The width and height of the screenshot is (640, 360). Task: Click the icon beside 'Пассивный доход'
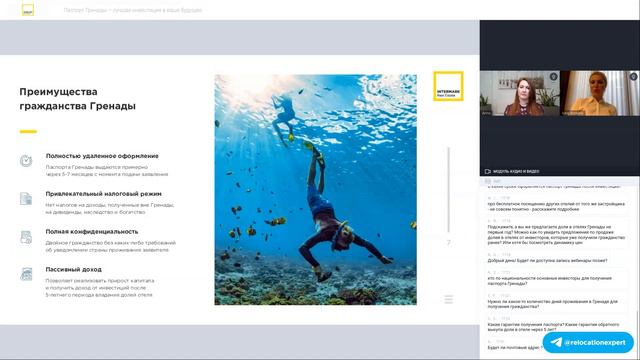coord(26,274)
